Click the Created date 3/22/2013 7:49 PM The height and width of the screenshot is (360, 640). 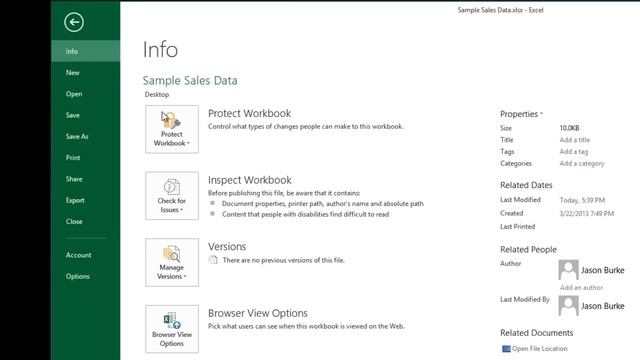[x=587, y=213]
